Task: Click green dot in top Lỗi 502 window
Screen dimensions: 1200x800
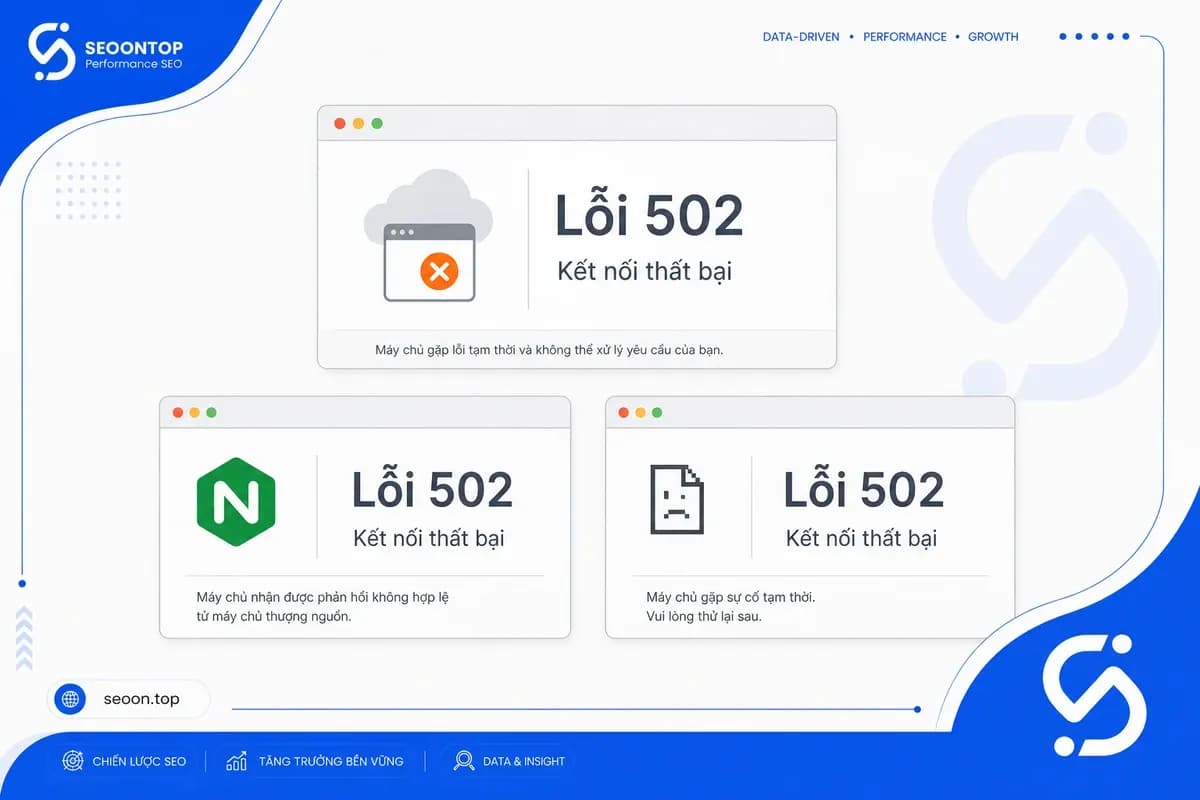Action: pyautogui.click(x=377, y=123)
